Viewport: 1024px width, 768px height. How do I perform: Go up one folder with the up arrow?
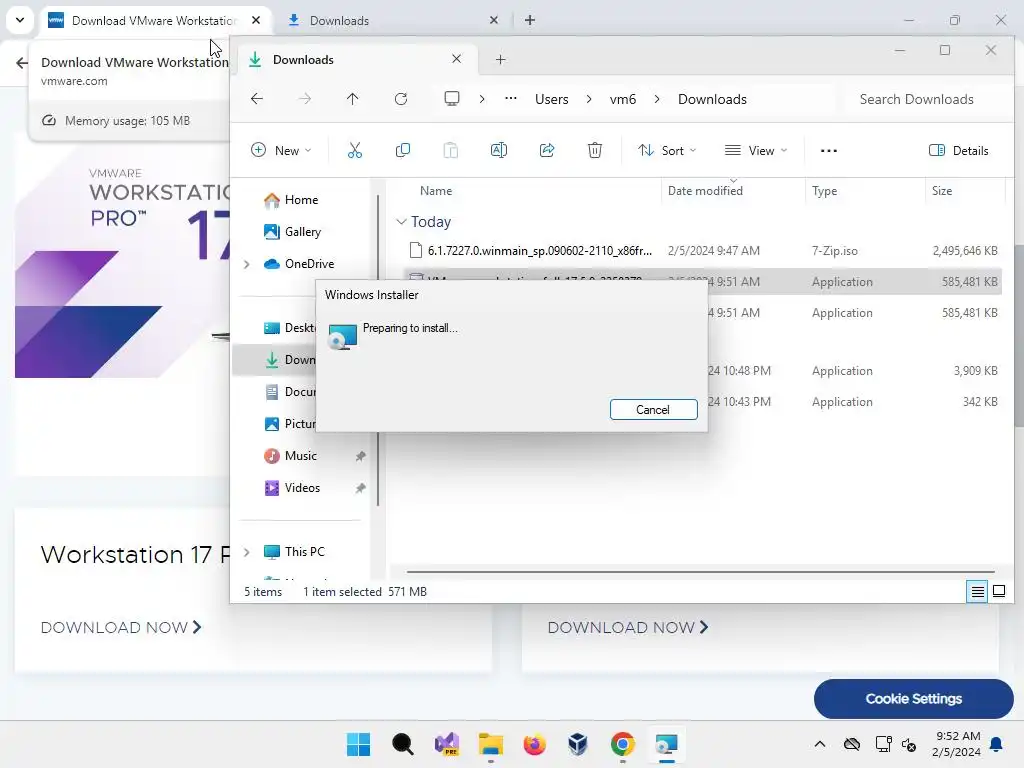point(353,99)
